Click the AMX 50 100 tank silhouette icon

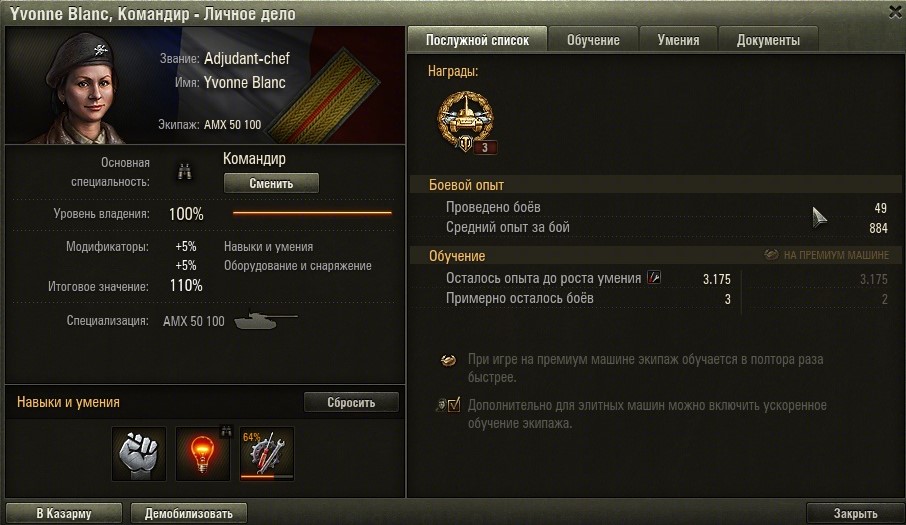(x=266, y=321)
